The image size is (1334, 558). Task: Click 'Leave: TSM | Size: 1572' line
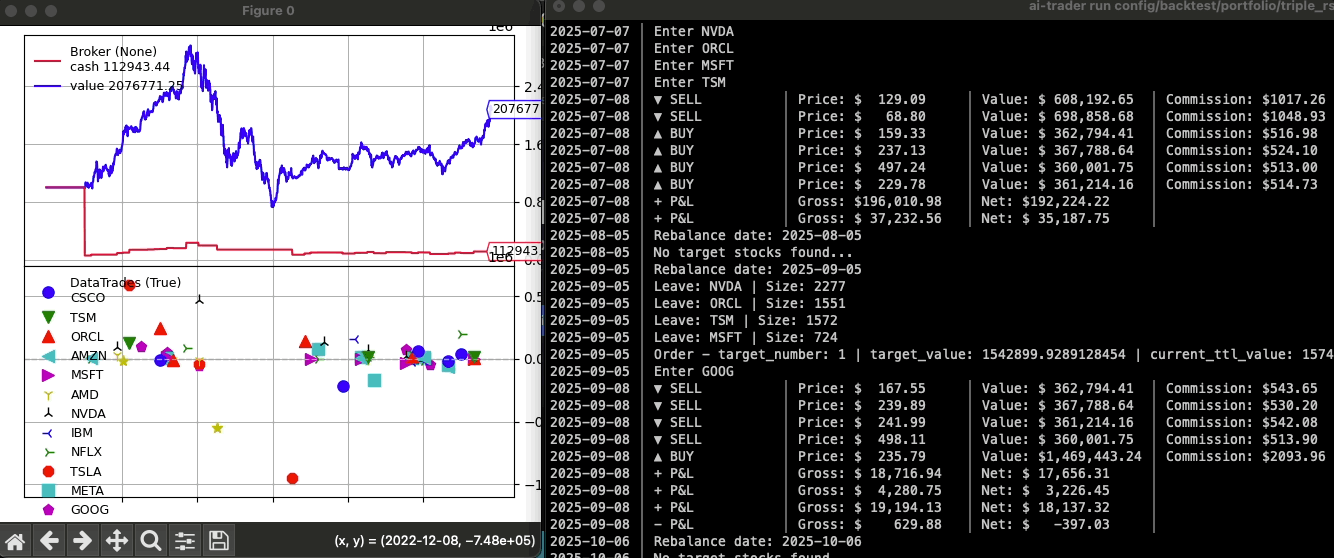coord(746,320)
